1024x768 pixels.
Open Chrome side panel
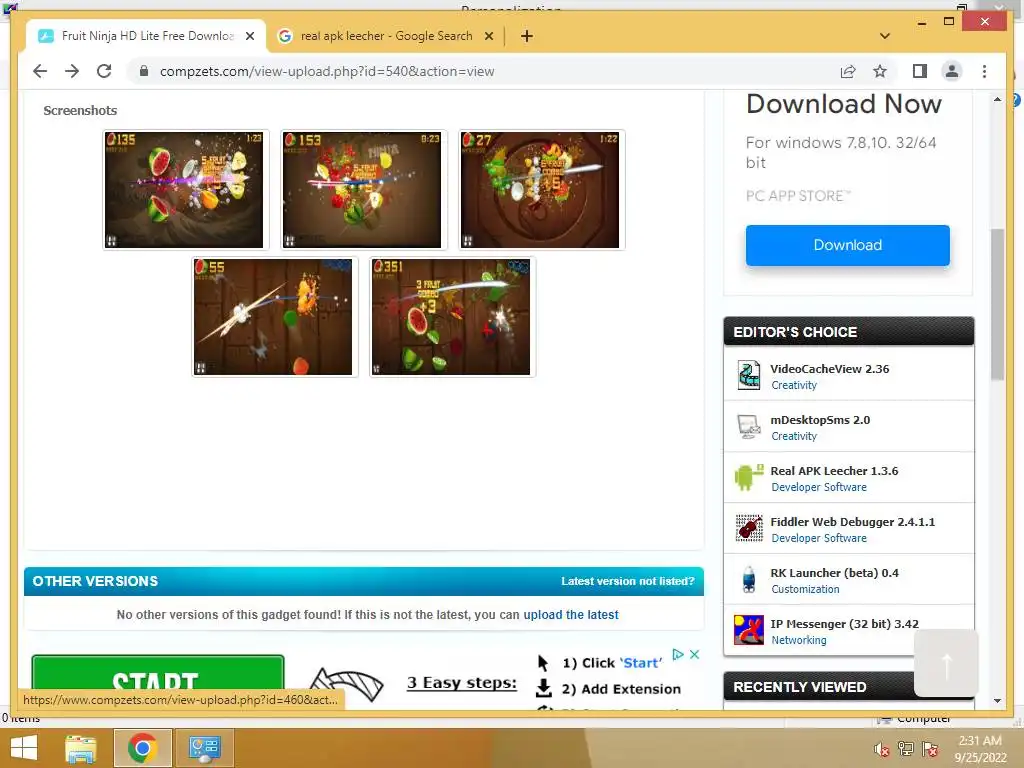pyautogui.click(x=920, y=71)
